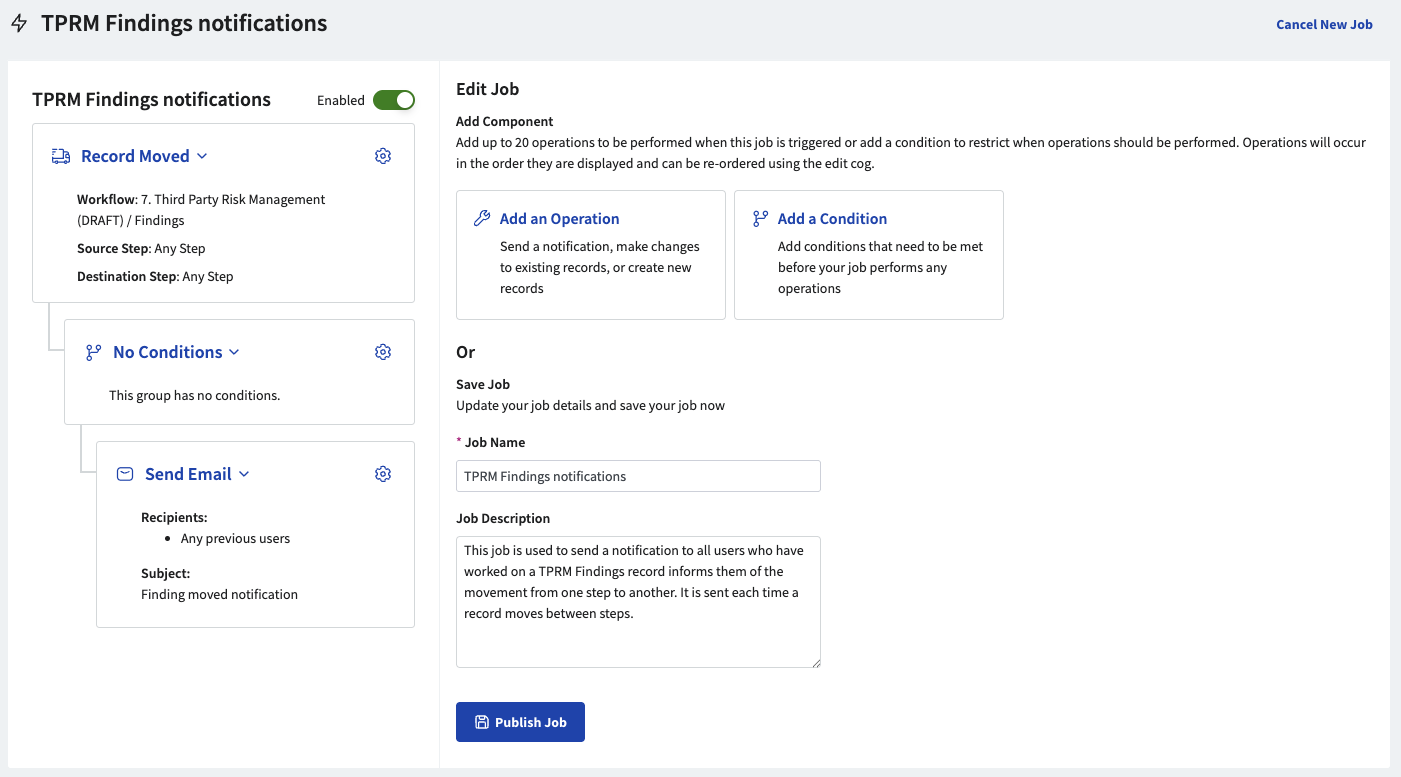Open settings cog for No Conditions
The height and width of the screenshot is (777, 1401).
(383, 352)
